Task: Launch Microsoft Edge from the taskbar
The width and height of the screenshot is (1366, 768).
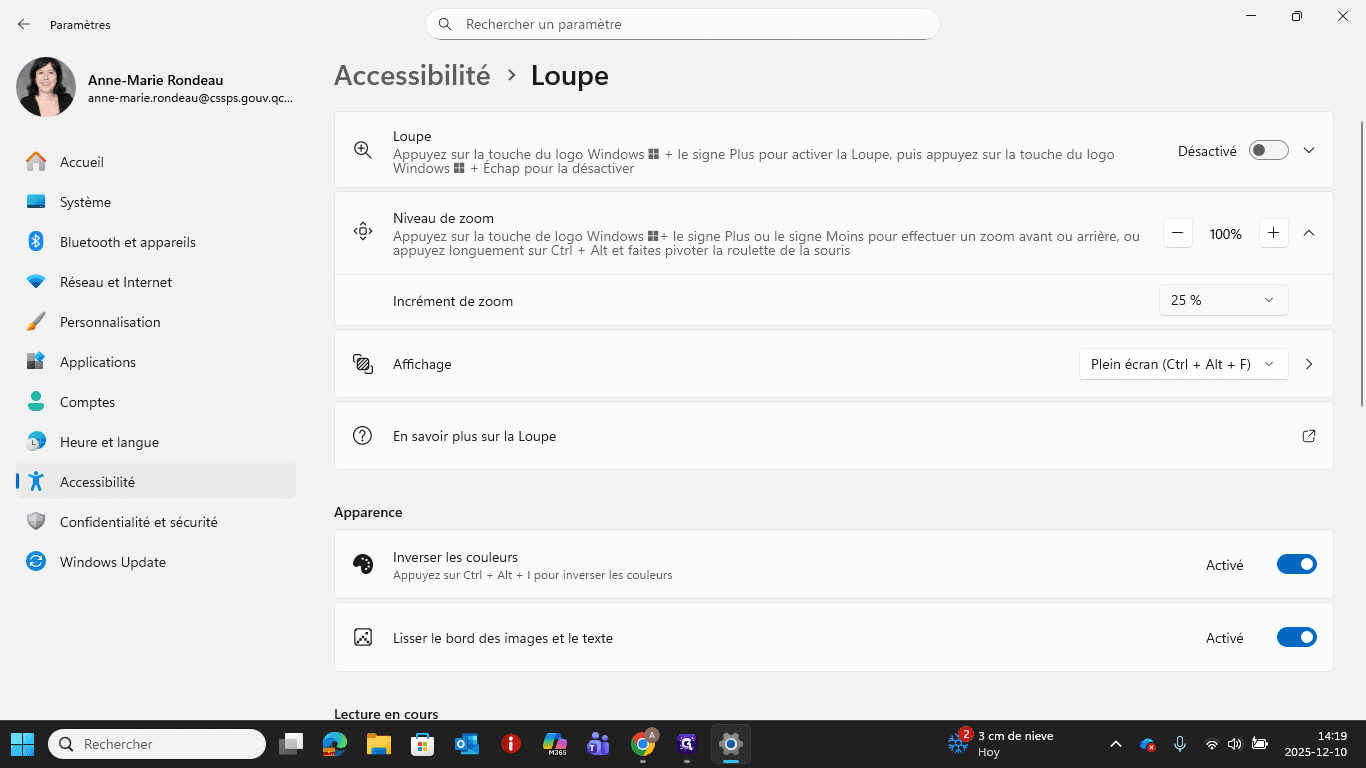Action: point(335,744)
